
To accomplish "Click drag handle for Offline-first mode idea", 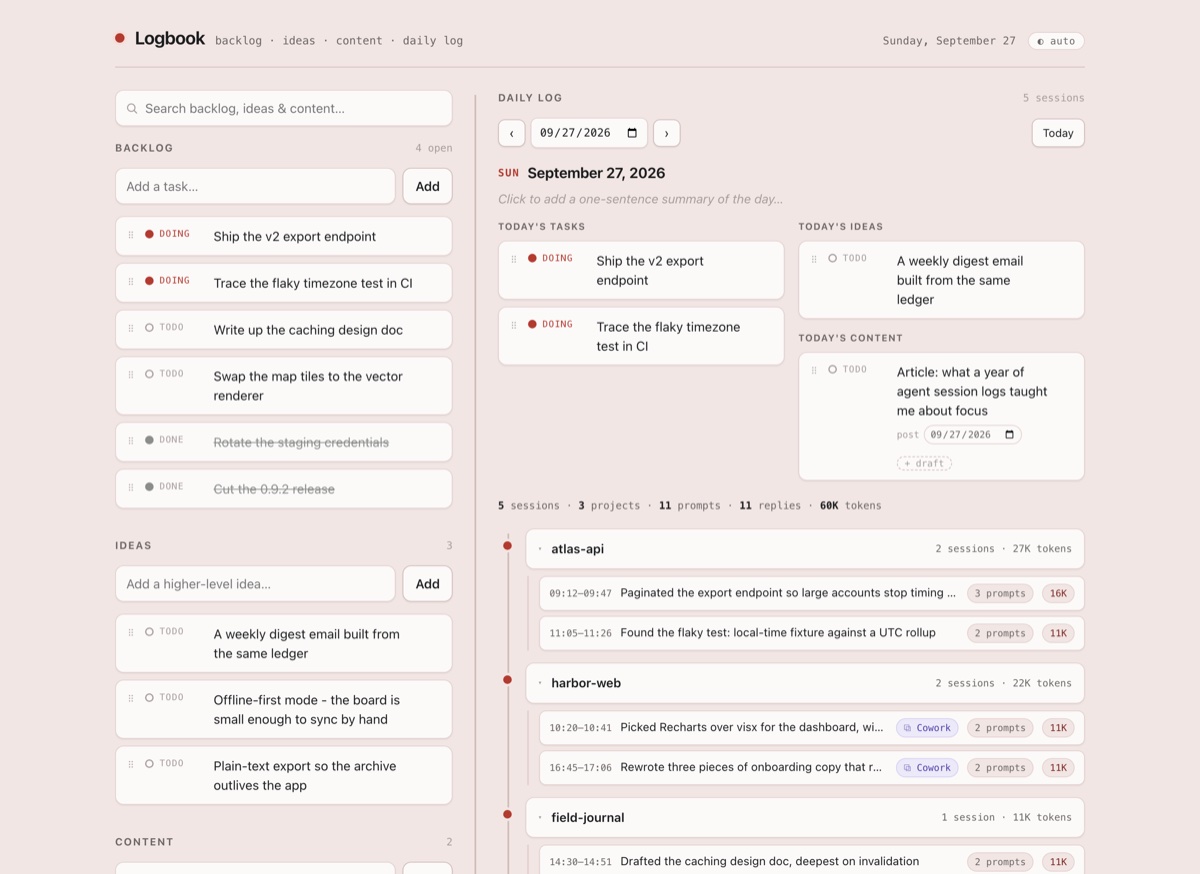I will (x=131, y=698).
